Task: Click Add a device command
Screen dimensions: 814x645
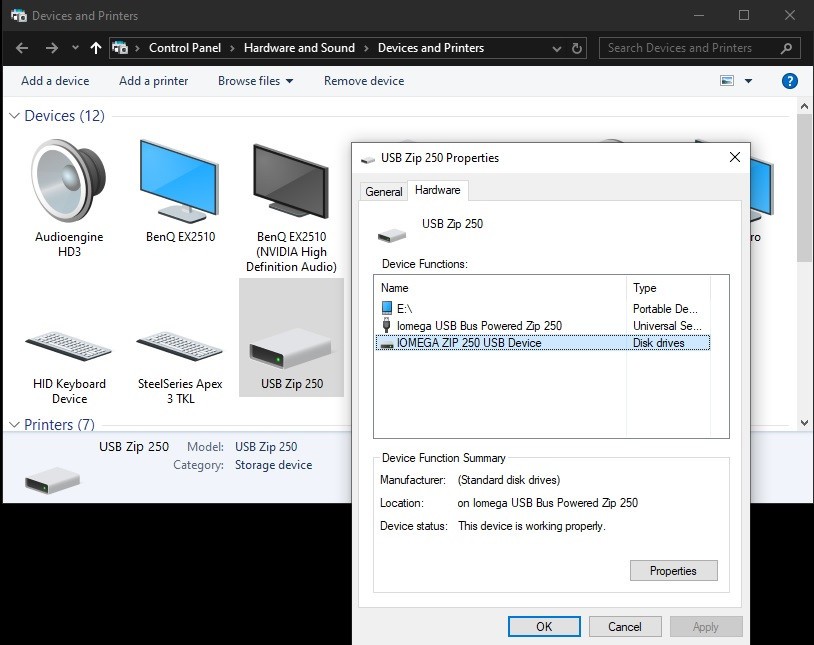Action: 55,81
